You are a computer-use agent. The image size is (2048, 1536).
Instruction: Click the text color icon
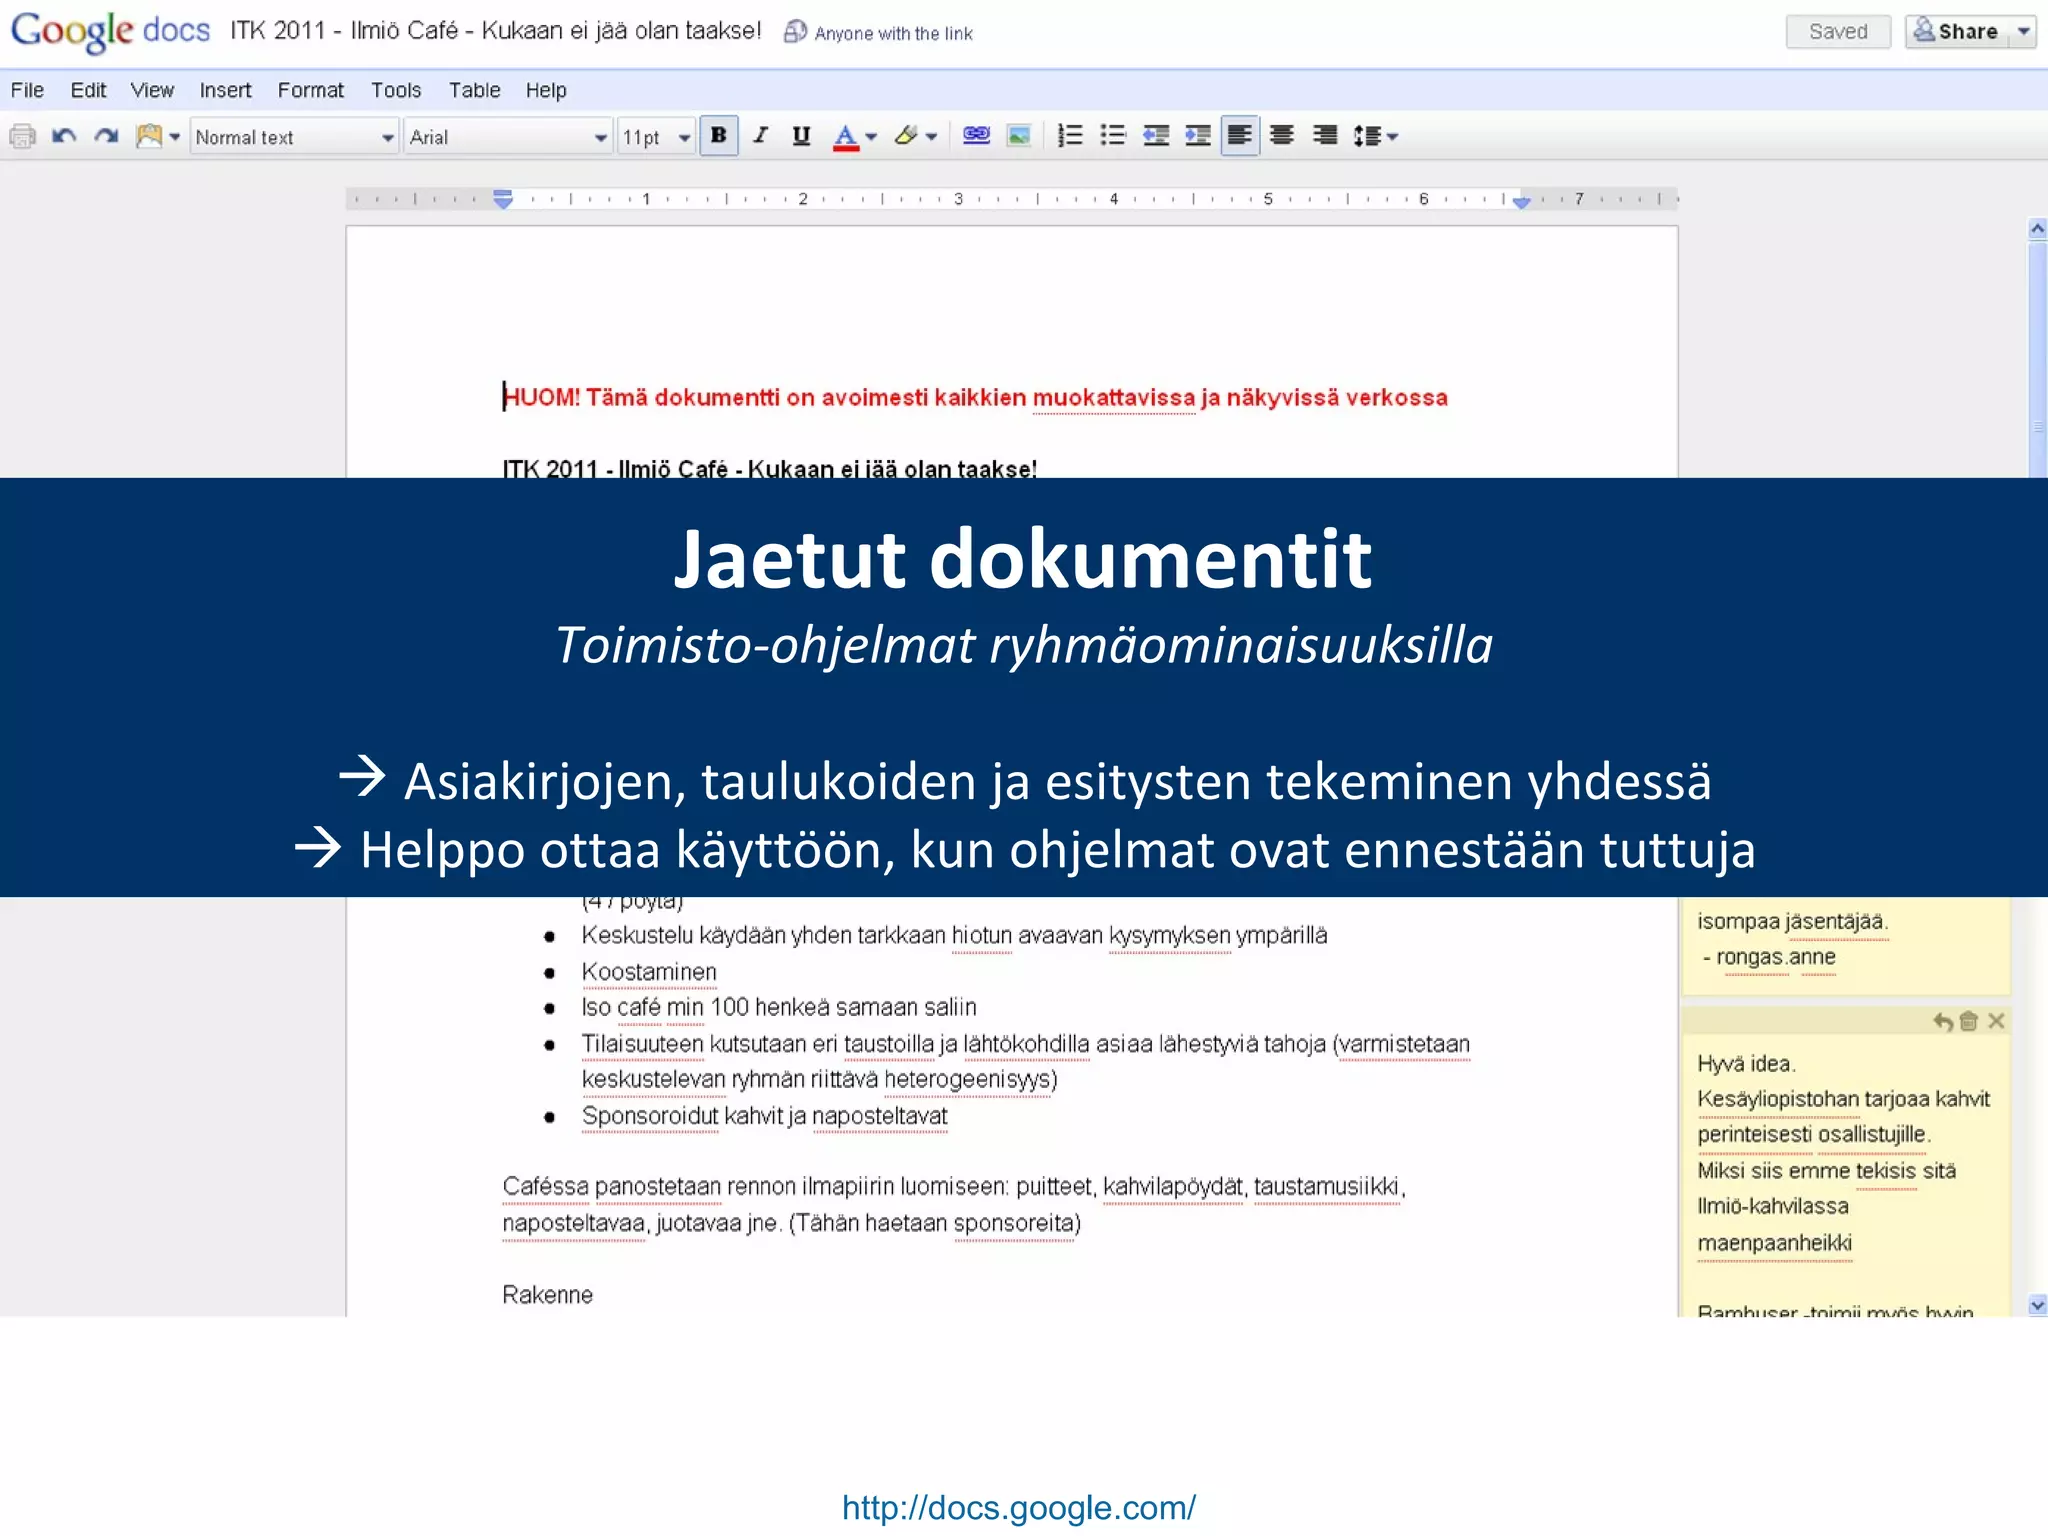click(x=846, y=137)
